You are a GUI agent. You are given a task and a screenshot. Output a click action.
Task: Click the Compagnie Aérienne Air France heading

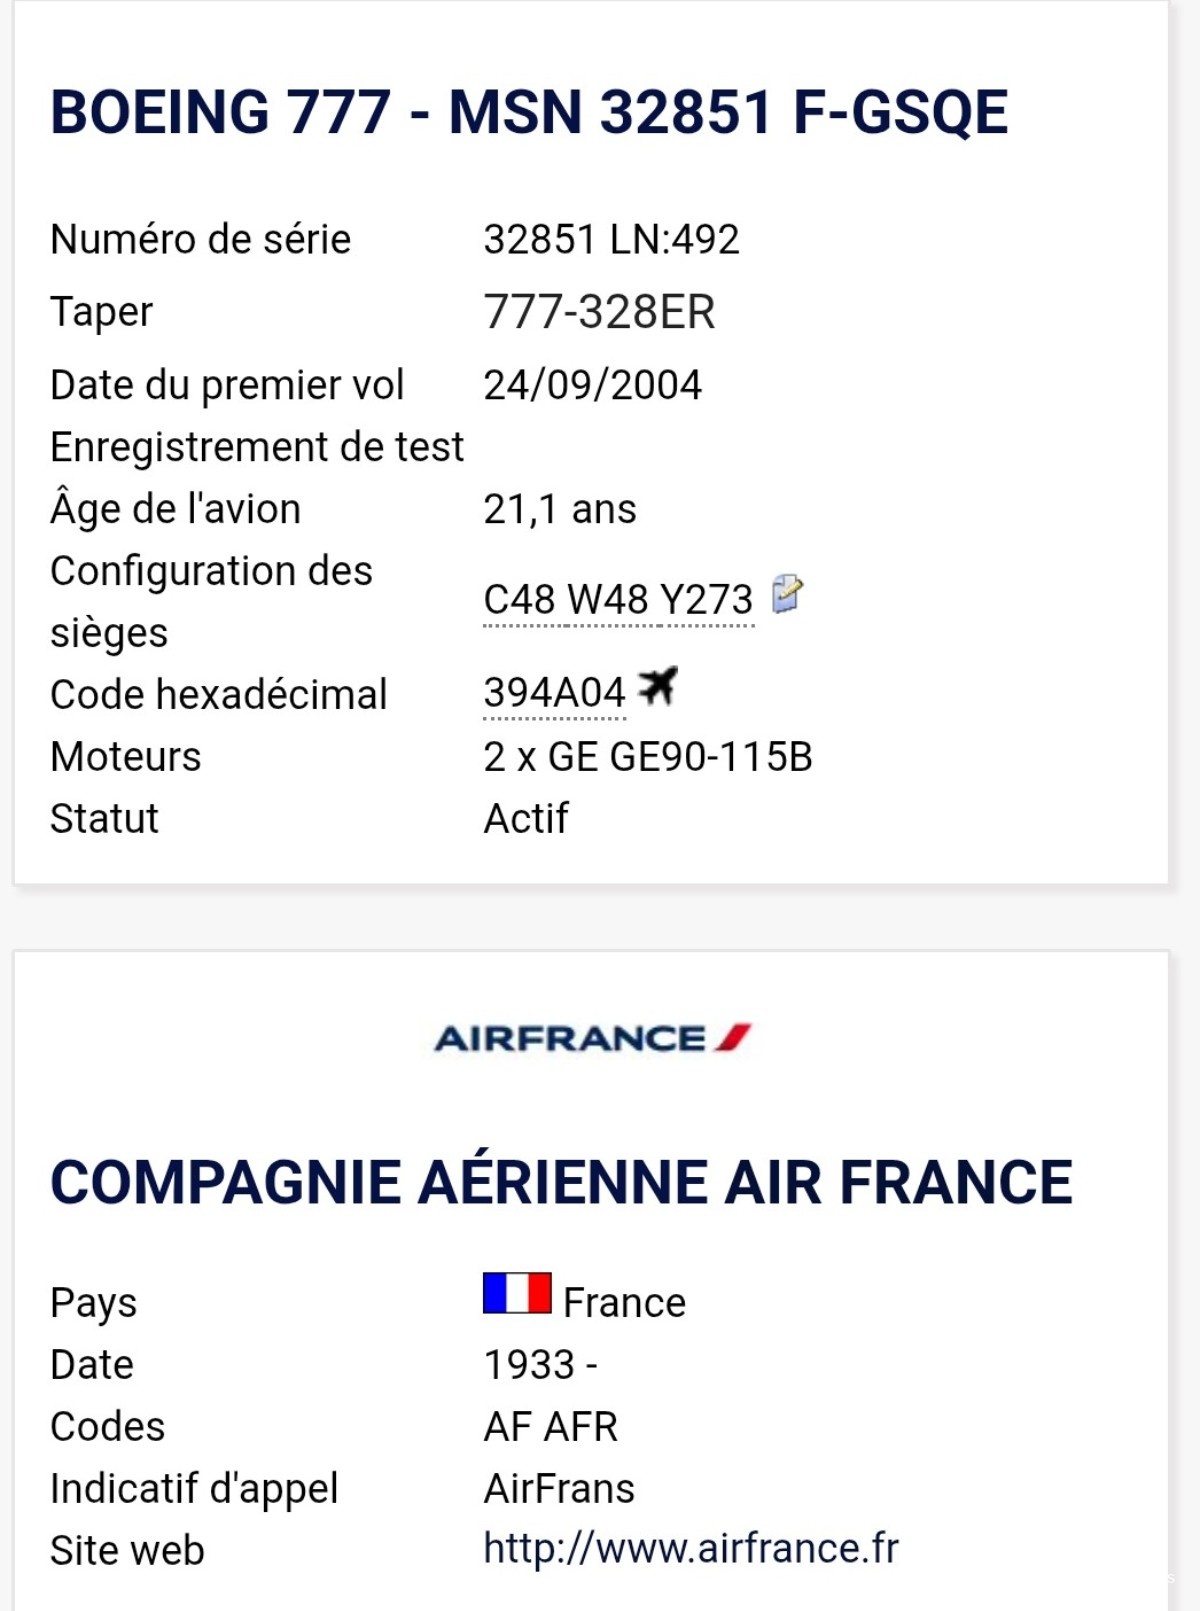coord(561,1182)
